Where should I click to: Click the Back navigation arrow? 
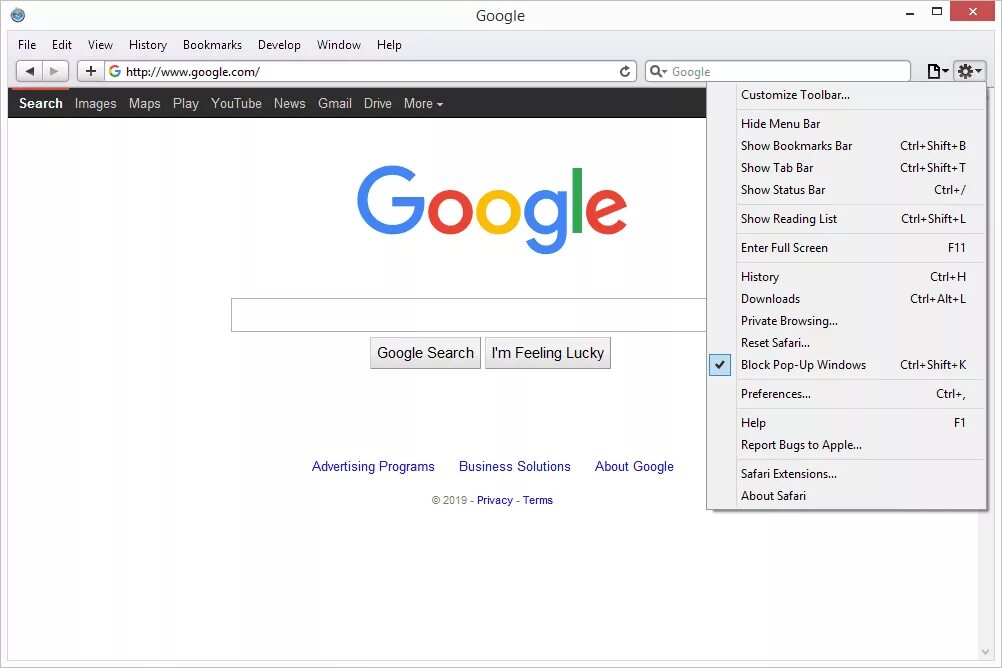pos(29,71)
